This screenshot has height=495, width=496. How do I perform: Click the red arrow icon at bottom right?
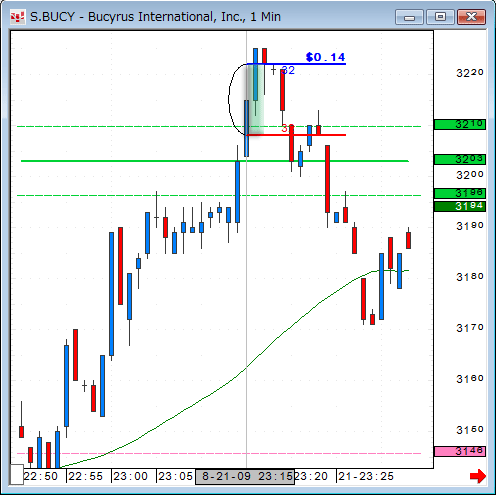[478, 476]
